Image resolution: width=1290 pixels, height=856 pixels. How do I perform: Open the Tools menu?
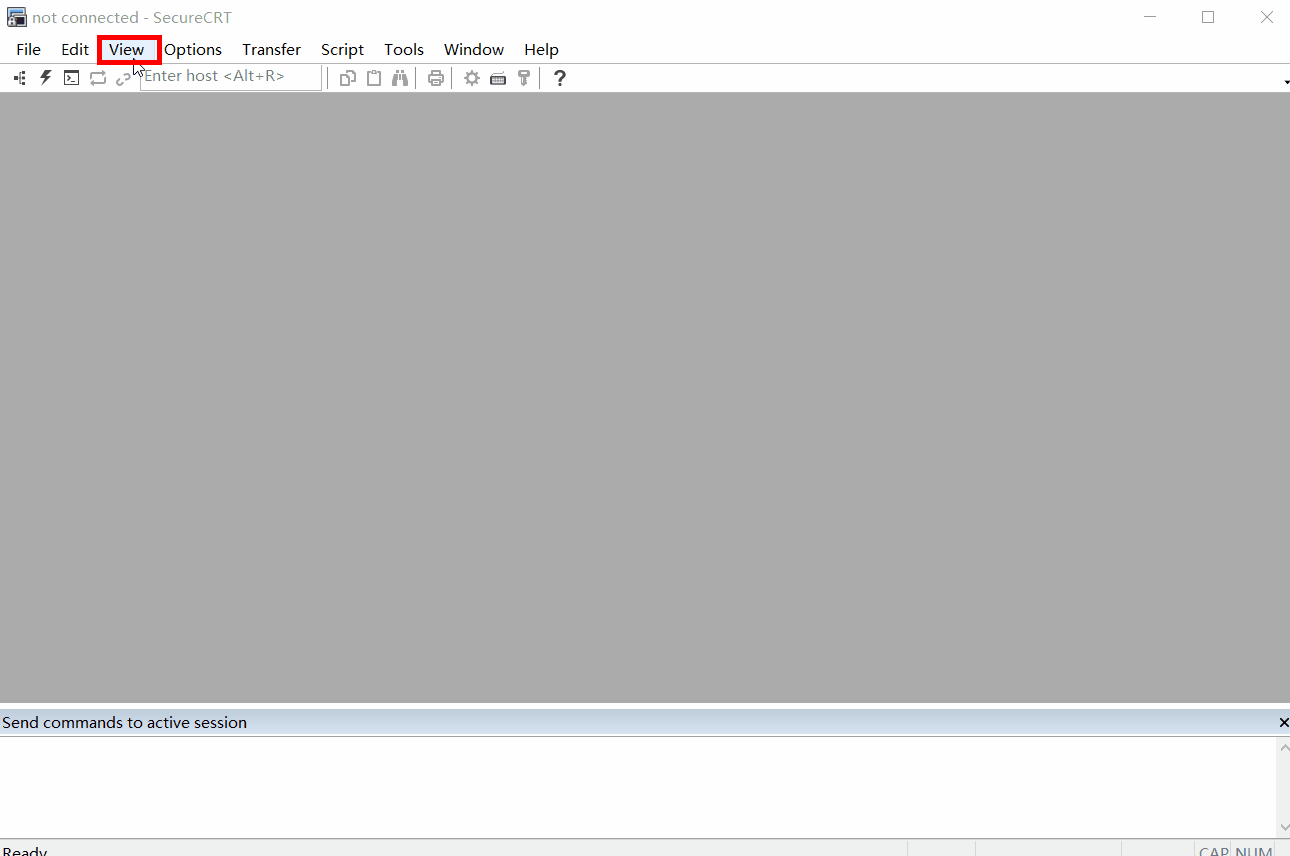(x=404, y=49)
